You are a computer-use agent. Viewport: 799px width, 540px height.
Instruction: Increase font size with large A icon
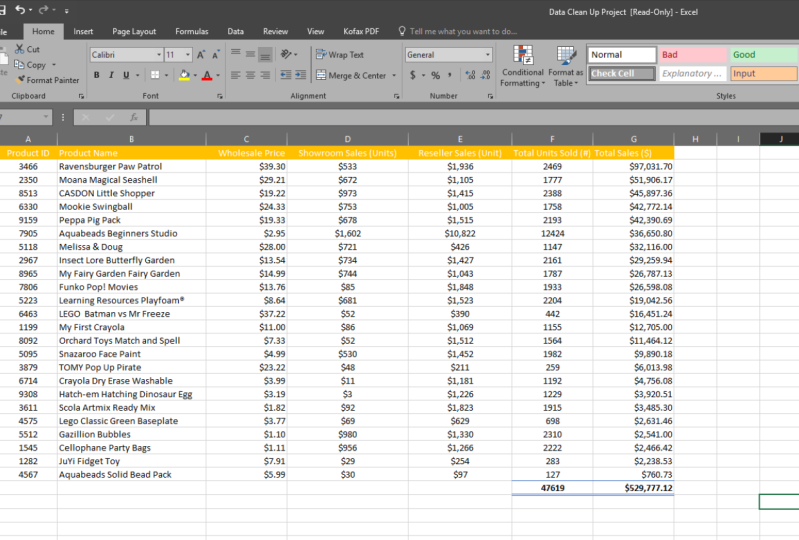coord(201,55)
